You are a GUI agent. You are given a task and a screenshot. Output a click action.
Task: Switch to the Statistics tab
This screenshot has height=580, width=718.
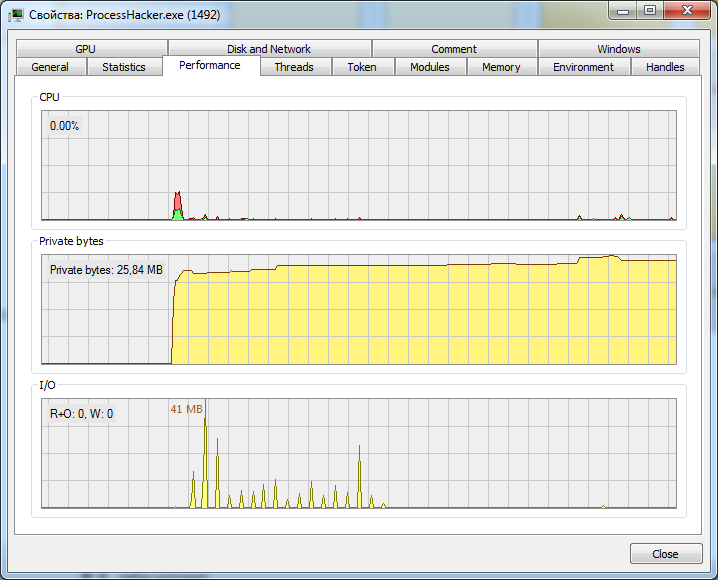pyautogui.click(x=124, y=67)
